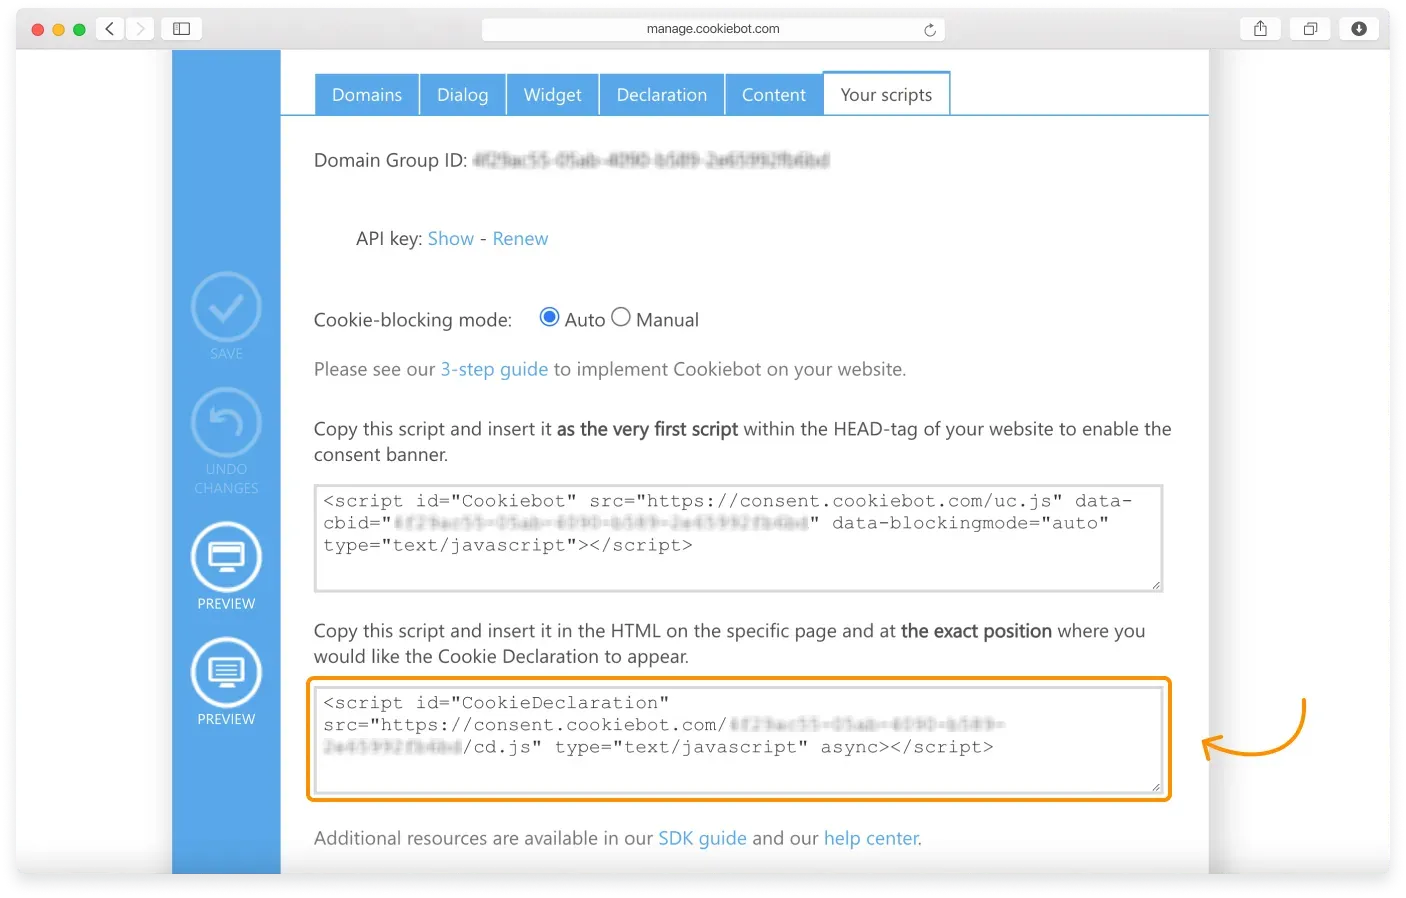Select the Your scripts tab
Viewport: 1406px width, 898px height.
pos(886,95)
